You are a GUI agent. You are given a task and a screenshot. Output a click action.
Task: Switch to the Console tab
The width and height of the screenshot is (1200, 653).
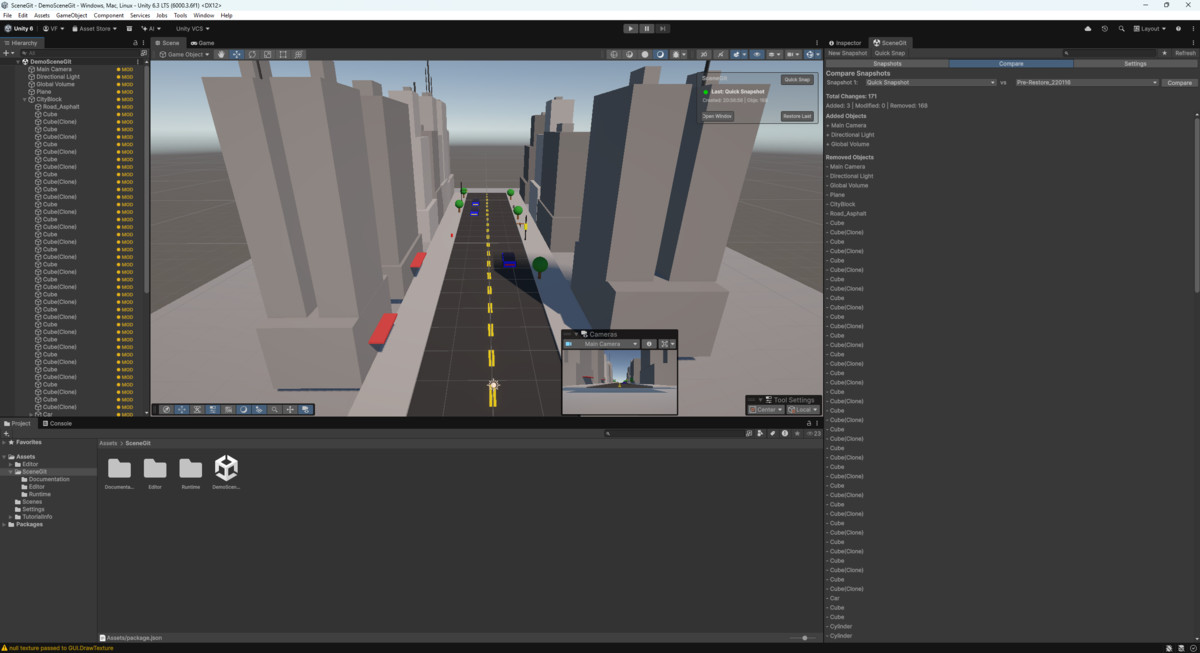coord(57,423)
